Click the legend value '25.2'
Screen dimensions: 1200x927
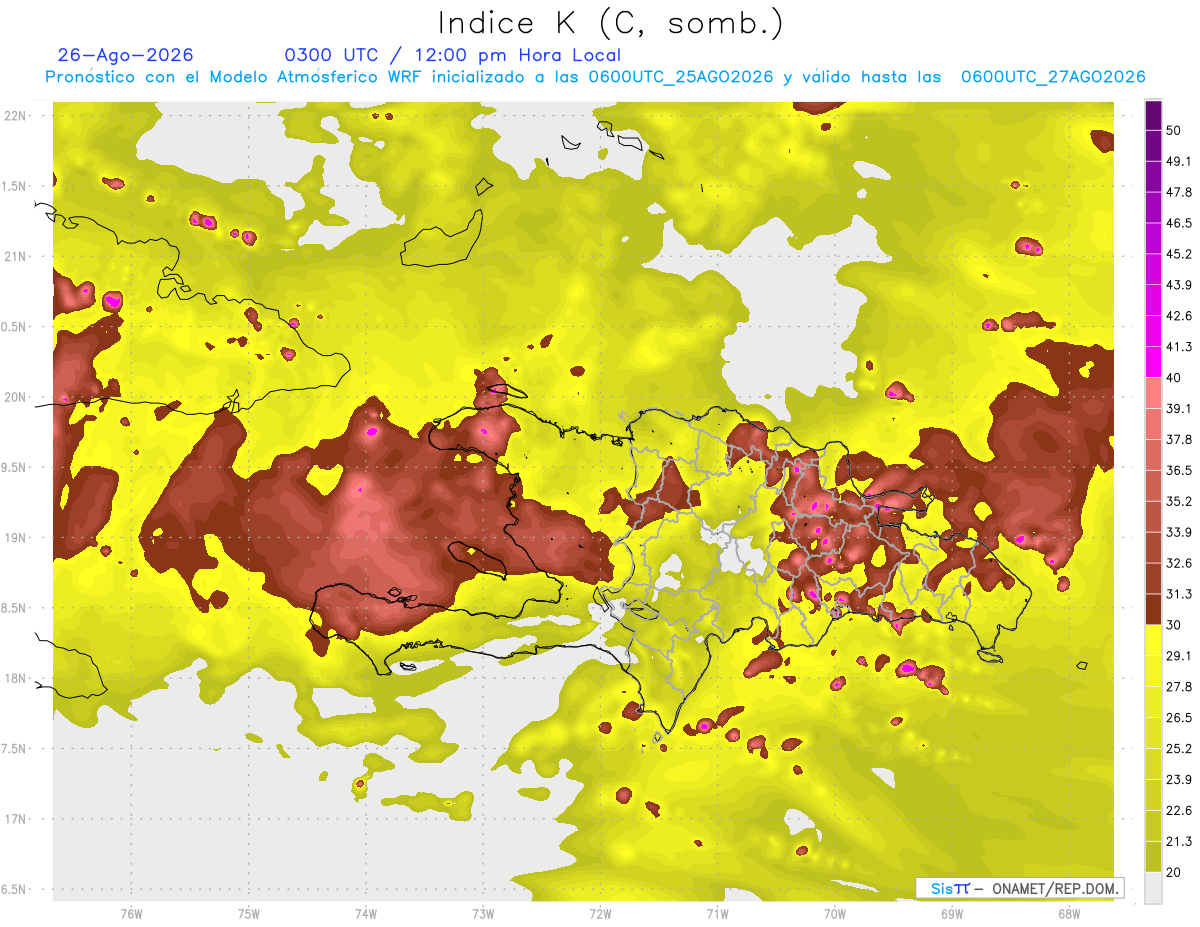pyautogui.click(x=1178, y=748)
